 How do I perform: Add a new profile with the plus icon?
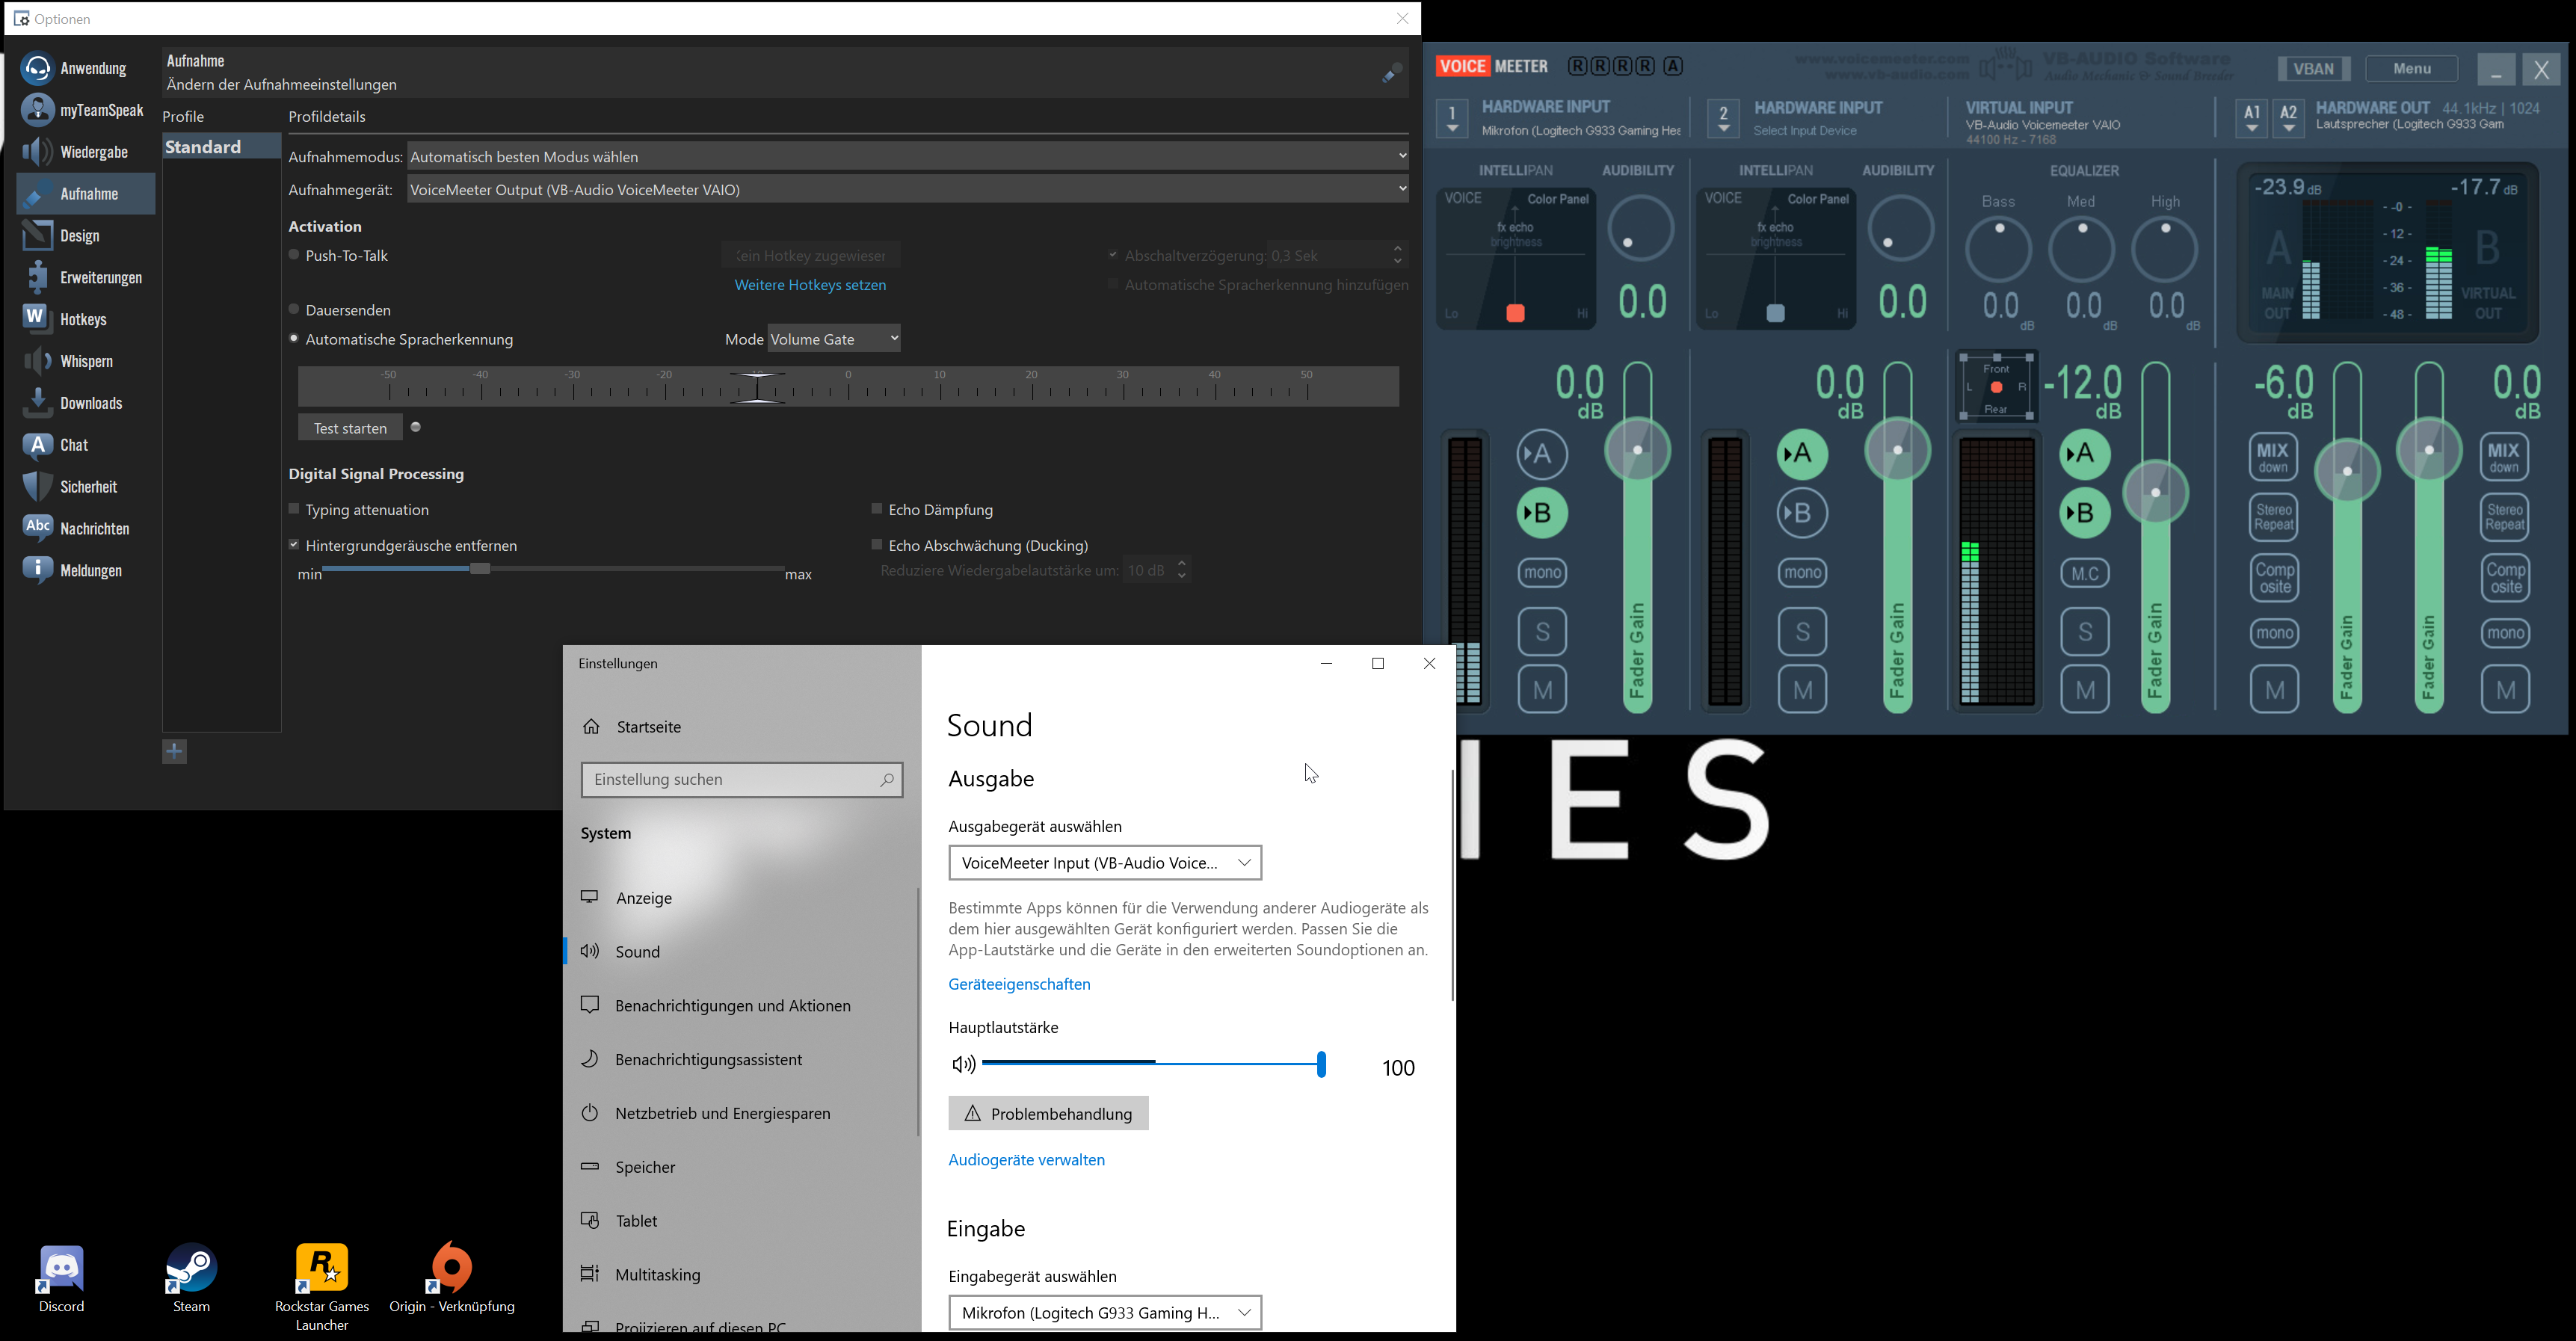(175, 751)
